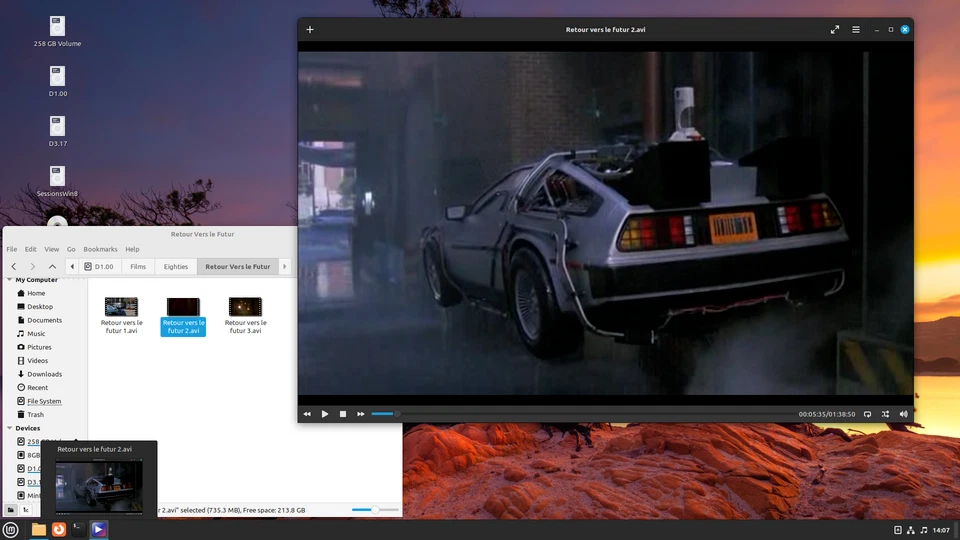960x540 pixels.
Task: Toggle repeat mode in the video player
Action: click(x=868, y=414)
